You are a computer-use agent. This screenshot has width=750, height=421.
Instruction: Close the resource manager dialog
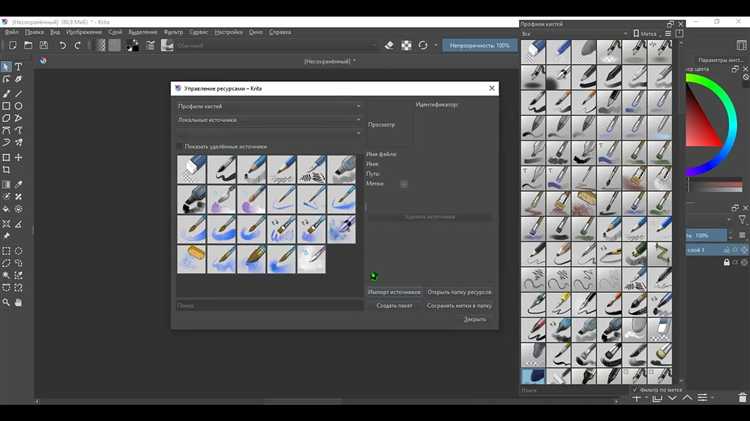(492, 88)
